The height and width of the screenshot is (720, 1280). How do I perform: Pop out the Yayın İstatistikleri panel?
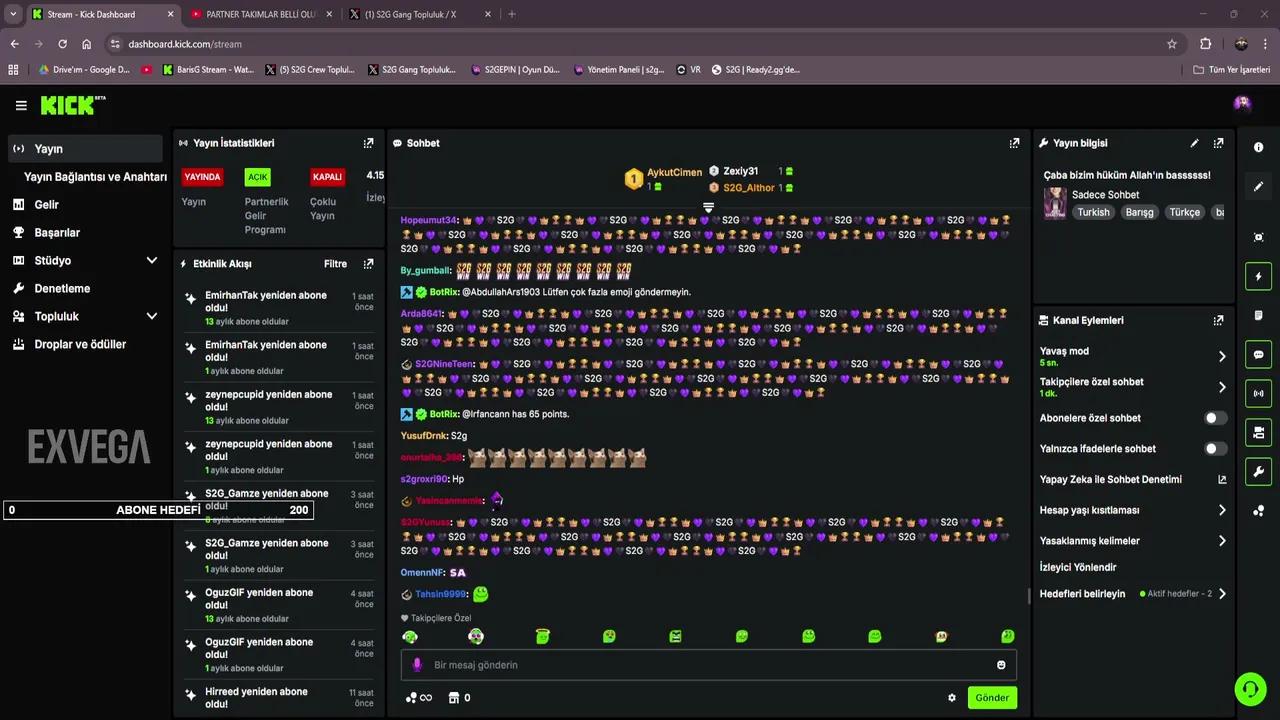point(368,143)
